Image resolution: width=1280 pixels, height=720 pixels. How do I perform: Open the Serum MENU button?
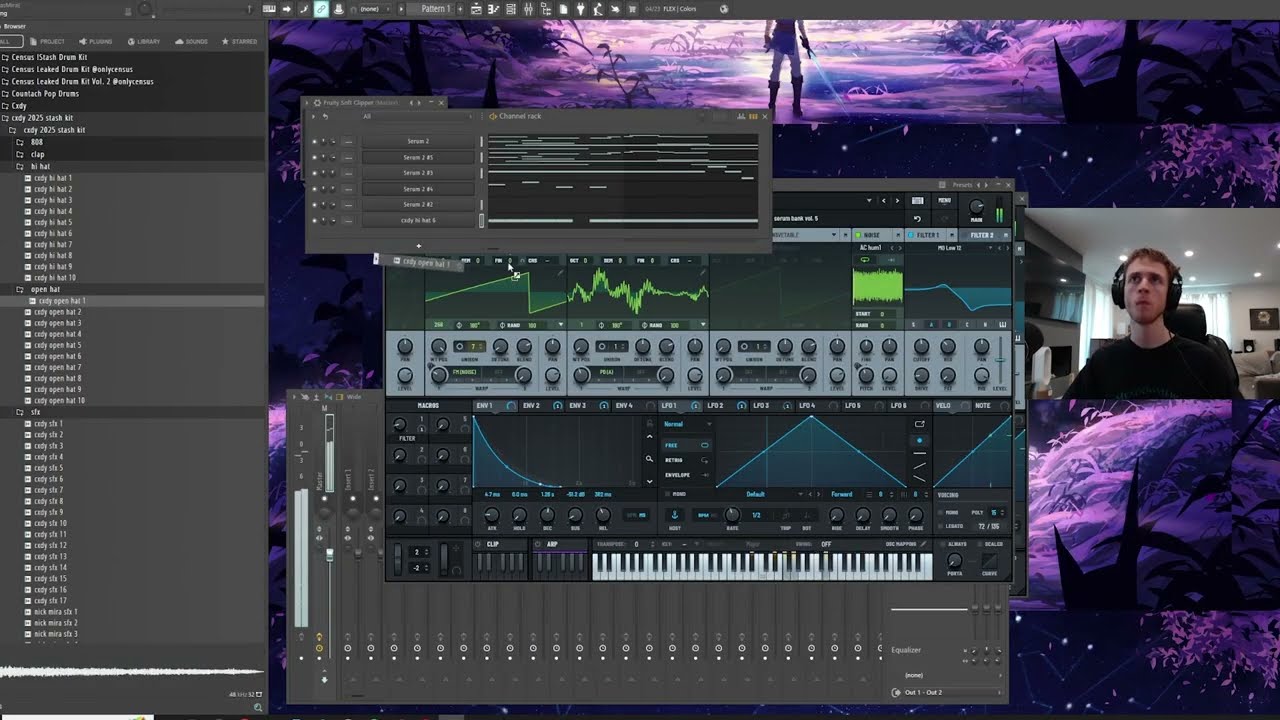[944, 201]
